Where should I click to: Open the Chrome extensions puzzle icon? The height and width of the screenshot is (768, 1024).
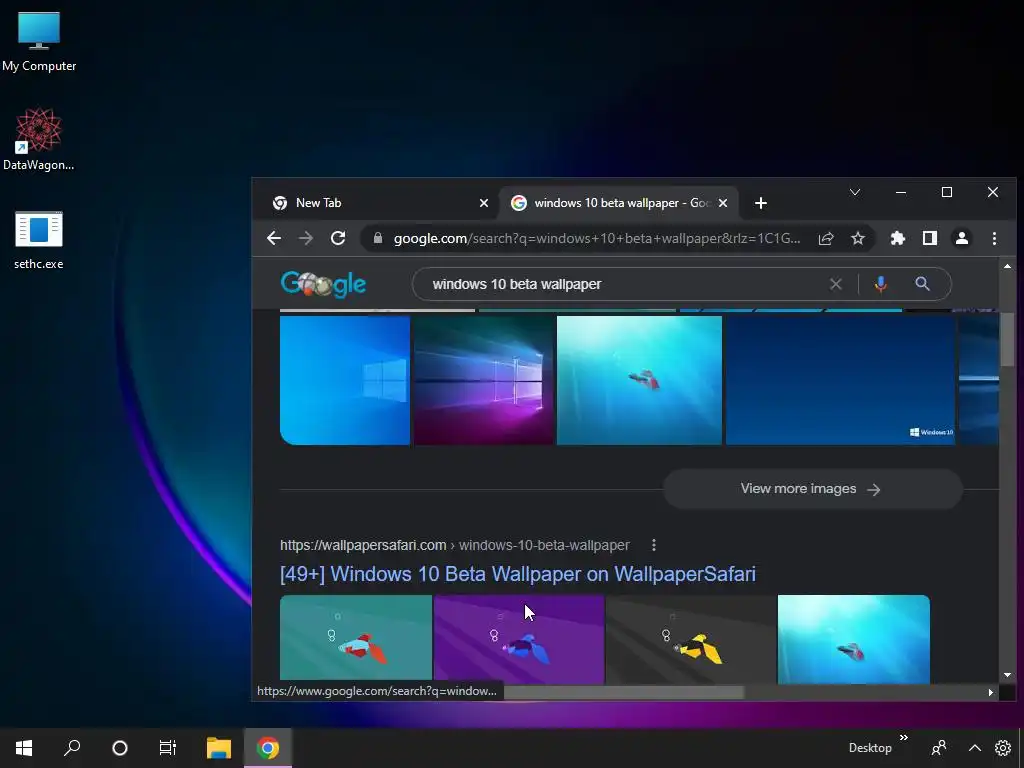pyautogui.click(x=898, y=238)
